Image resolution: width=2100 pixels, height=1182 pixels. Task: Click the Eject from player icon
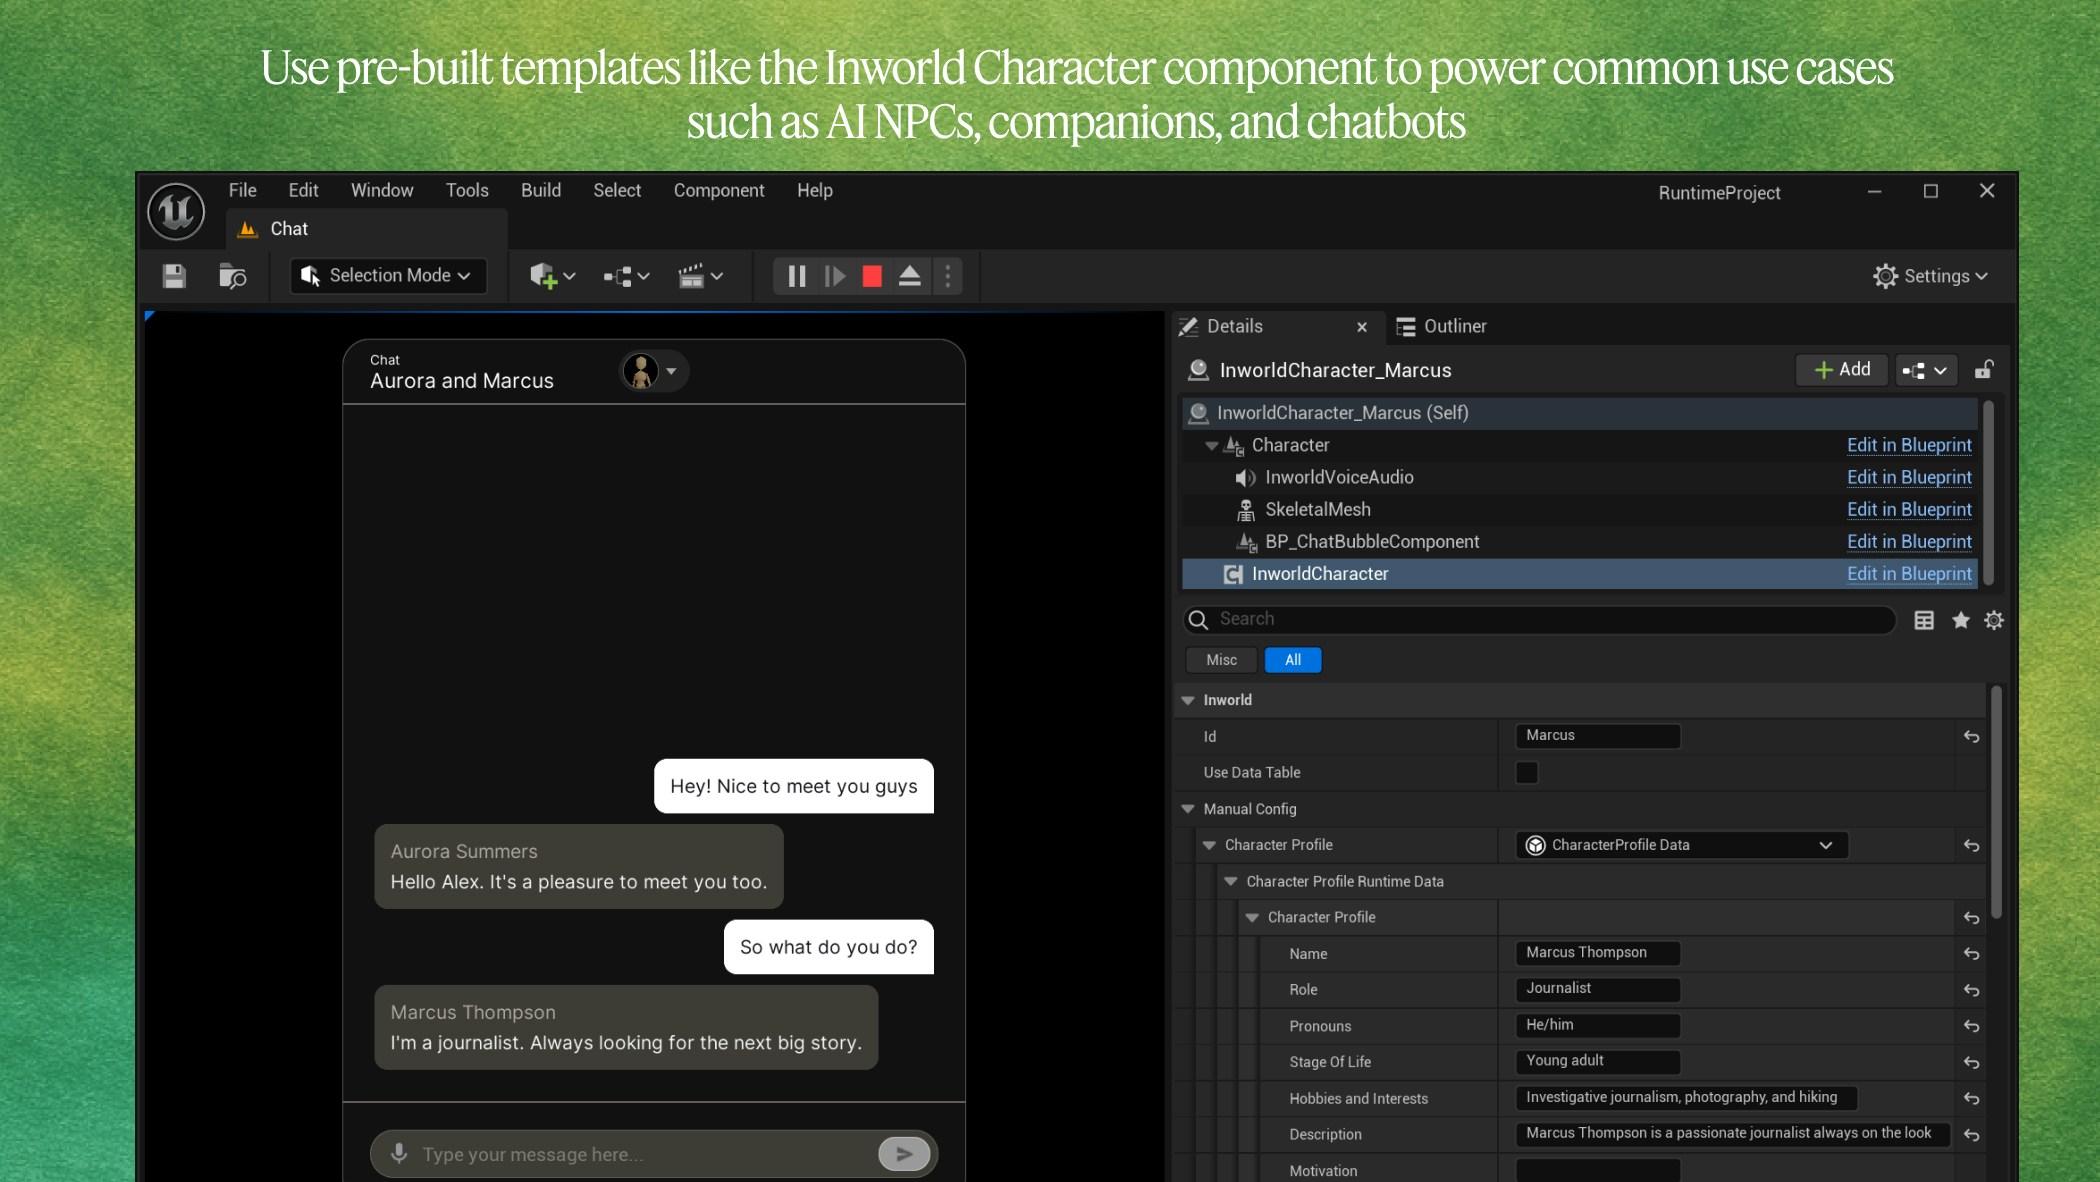pyautogui.click(x=909, y=276)
